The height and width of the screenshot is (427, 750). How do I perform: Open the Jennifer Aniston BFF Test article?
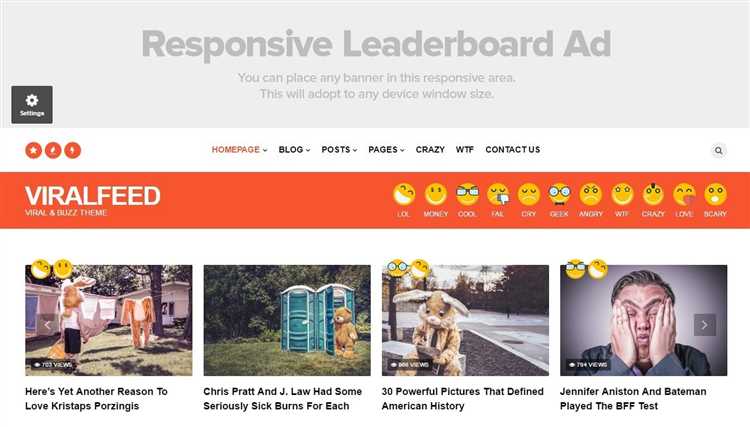coord(633,399)
